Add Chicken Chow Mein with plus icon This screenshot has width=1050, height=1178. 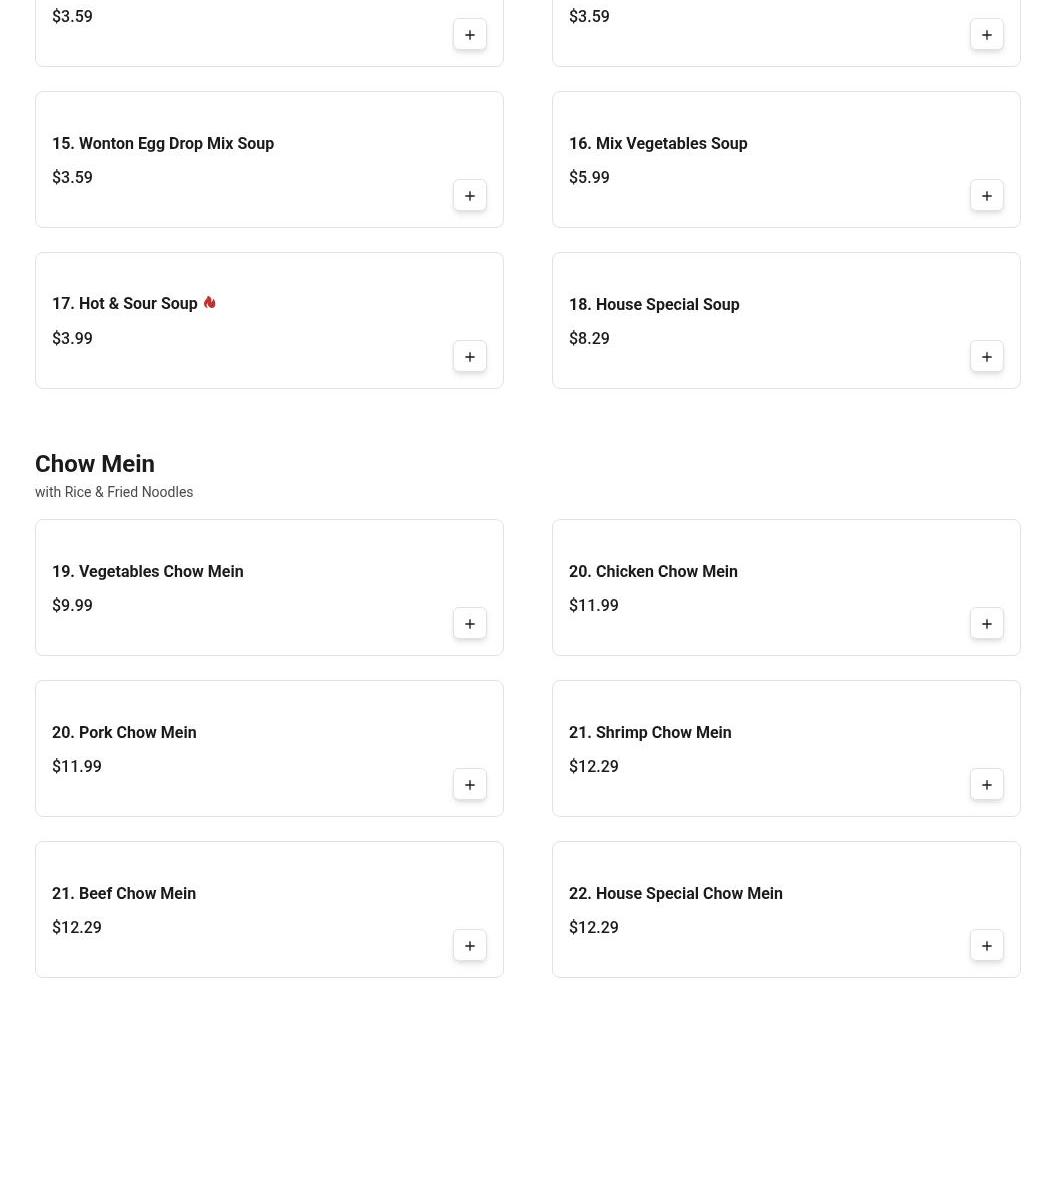(987, 624)
